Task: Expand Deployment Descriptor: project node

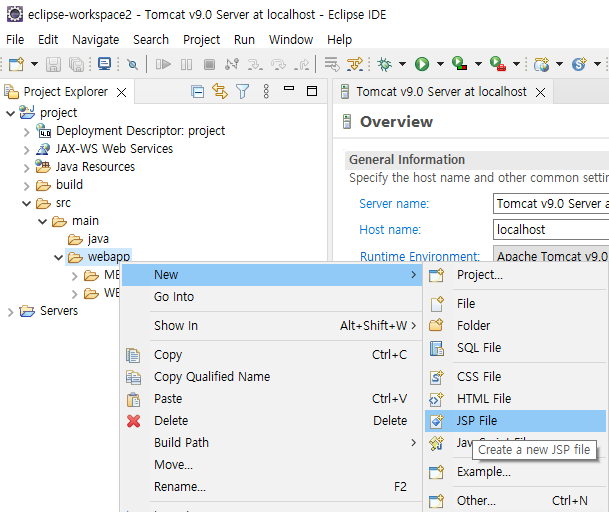Action: coord(26,132)
